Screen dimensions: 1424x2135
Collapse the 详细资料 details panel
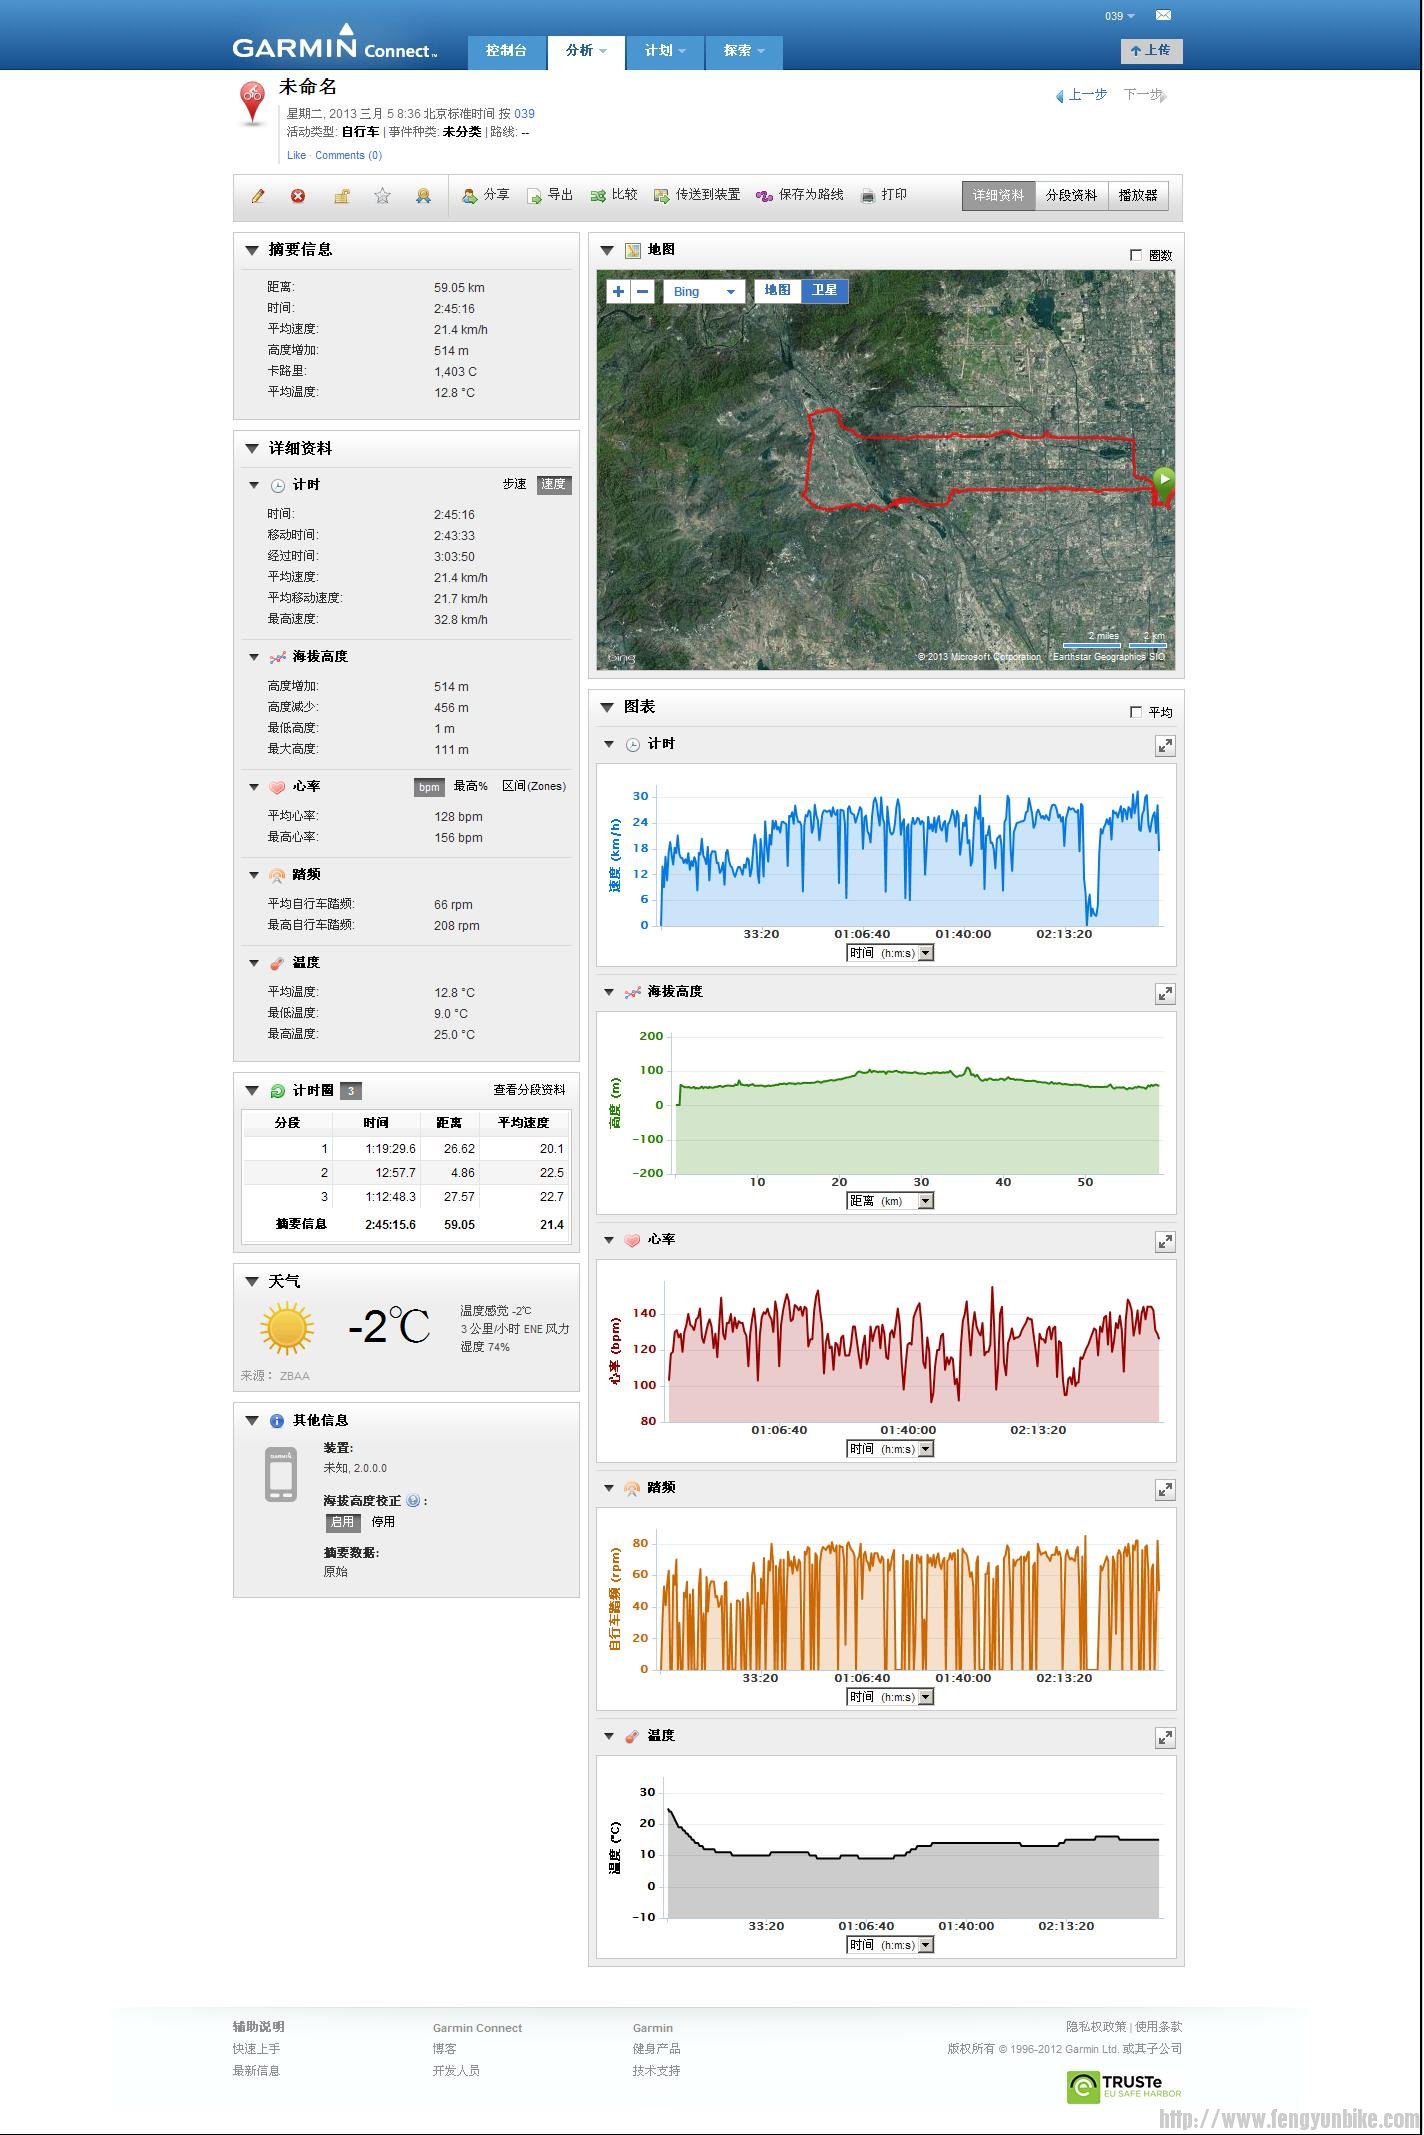point(252,448)
